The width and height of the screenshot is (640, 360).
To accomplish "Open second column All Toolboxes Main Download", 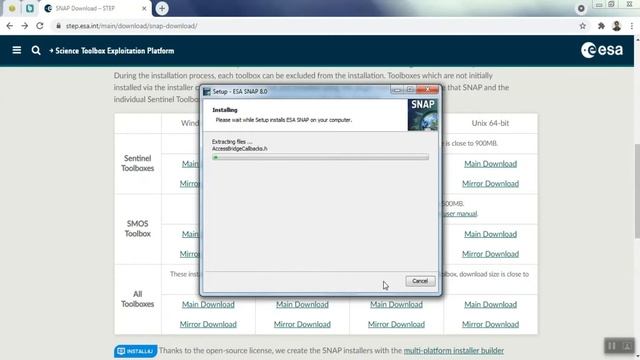I will 302,304.
